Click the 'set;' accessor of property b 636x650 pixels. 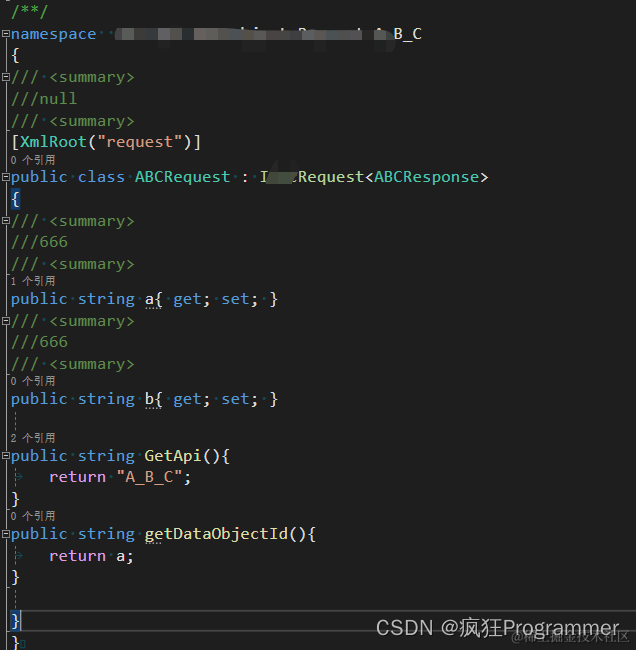coord(240,399)
